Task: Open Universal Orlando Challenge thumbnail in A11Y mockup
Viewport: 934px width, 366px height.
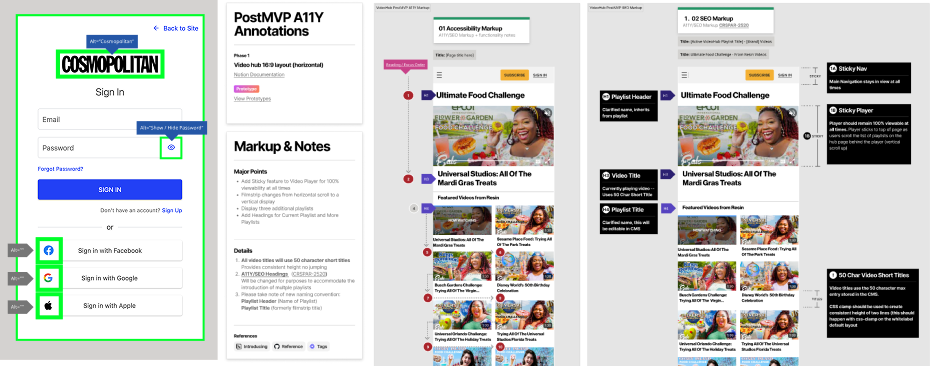Action: click(x=462, y=315)
